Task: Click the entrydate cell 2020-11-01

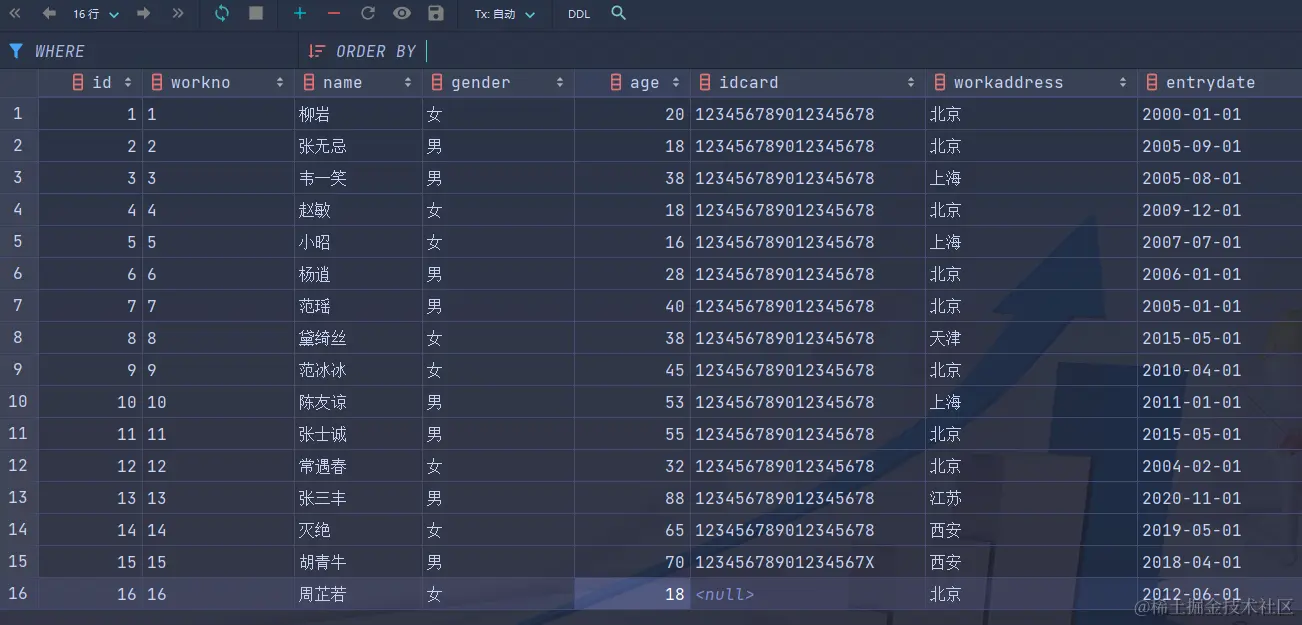Action: click(1219, 498)
